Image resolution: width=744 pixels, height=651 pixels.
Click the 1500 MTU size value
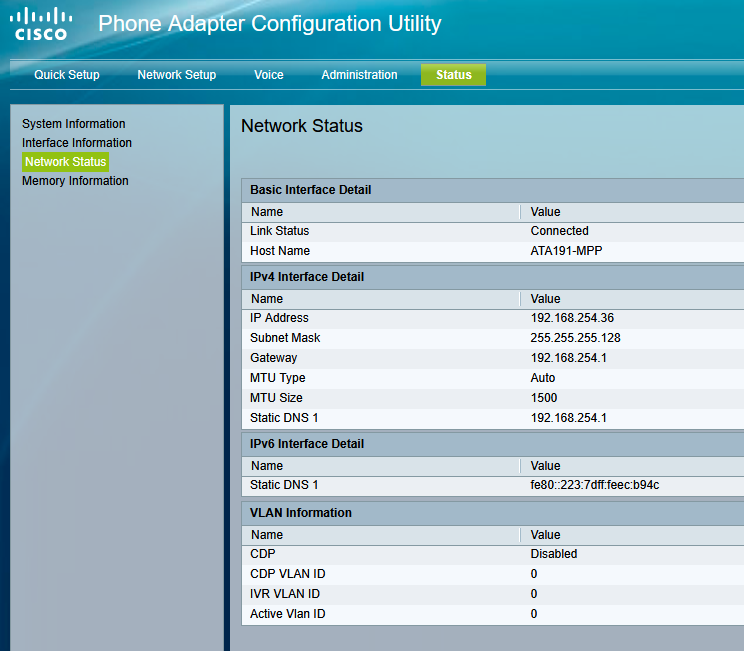(x=544, y=398)
